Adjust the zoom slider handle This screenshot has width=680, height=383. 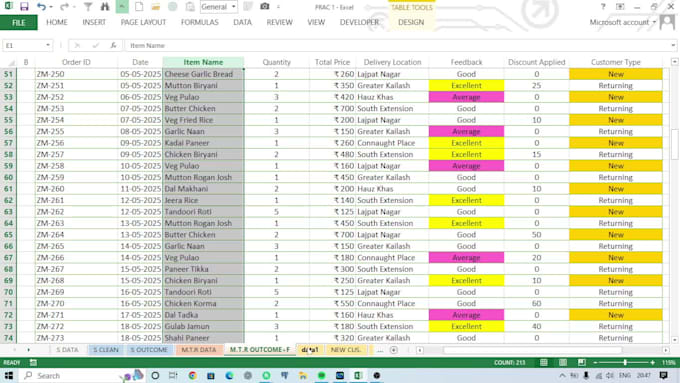point(625,362)
